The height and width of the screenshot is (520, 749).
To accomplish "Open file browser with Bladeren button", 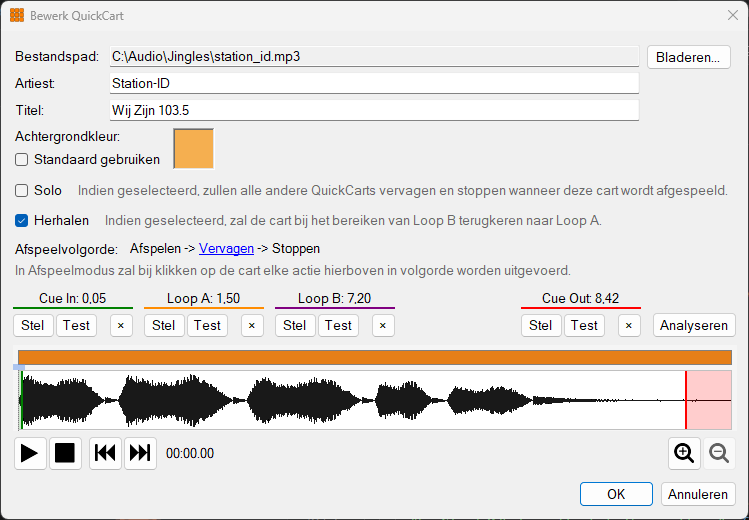I will click(x=689, y=57).
